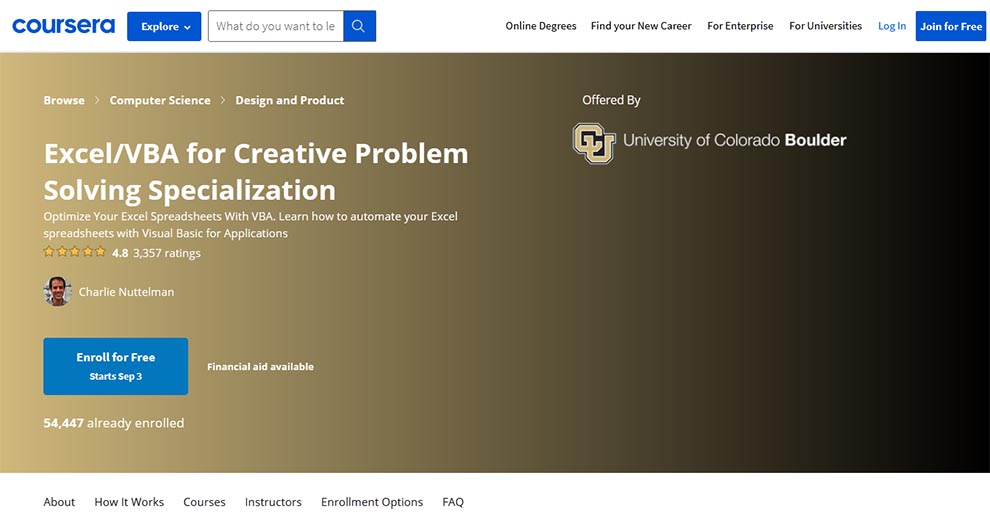This screenshot has height=528, width=990.
Task: Go to For Universities page
Action: pyautogui.click(x=825, y=26)
